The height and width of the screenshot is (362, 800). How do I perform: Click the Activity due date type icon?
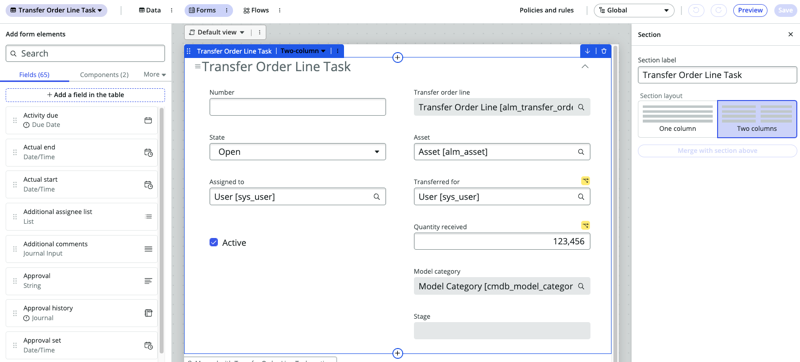148,120
